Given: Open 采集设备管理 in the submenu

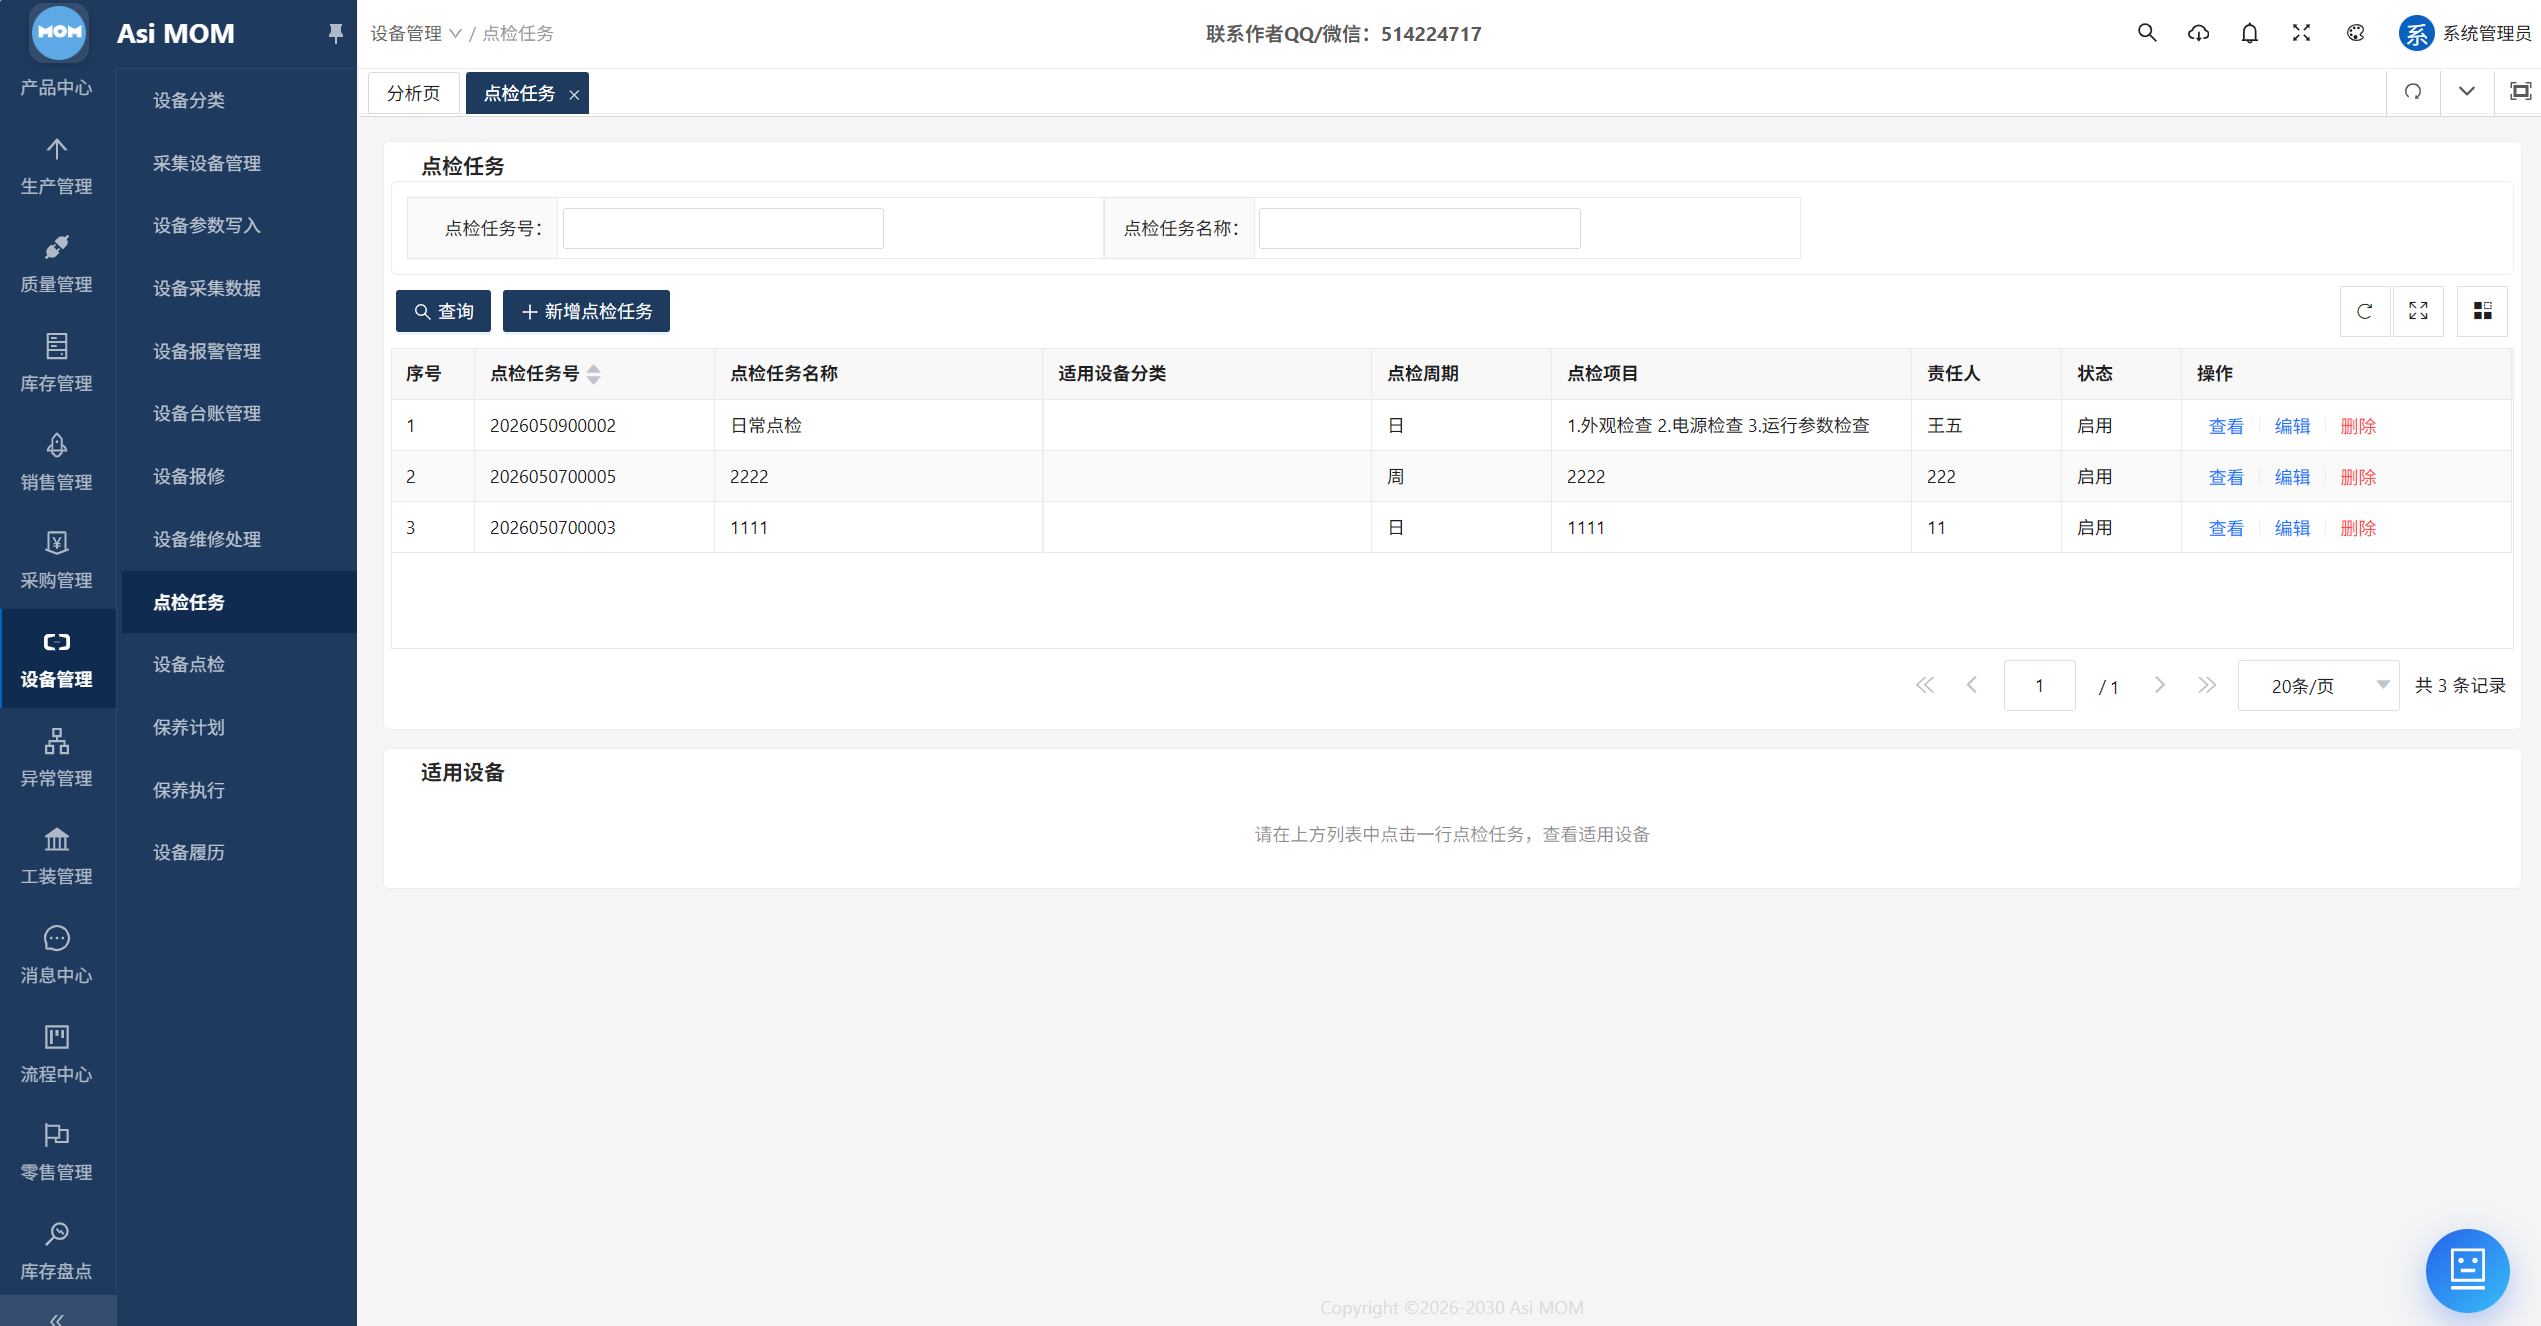Looking at the screenshot, I should [238, 163].
